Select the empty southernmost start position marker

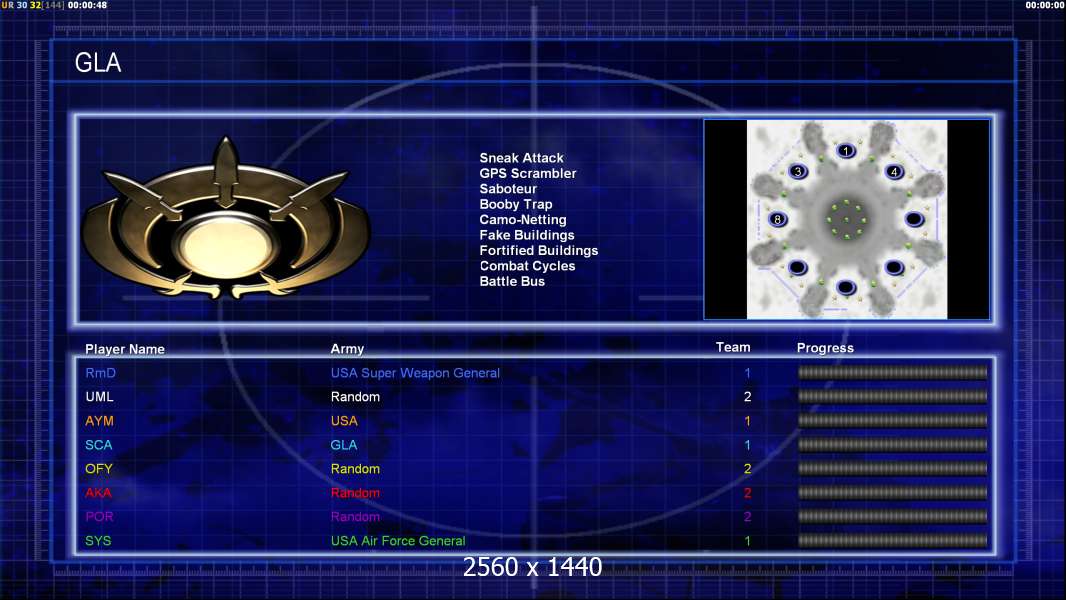846,287
